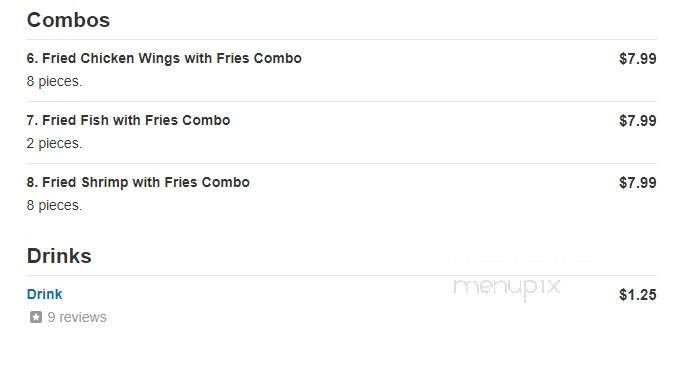Click the $7.99 price for fried shrimp combo
Viewport: 686px width, 369px height.
[637, 183]
